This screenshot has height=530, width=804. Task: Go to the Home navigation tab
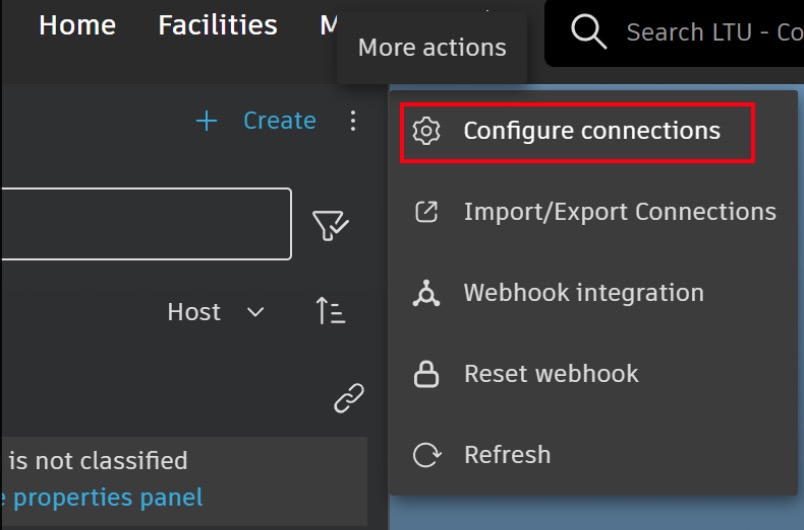tap(77, 25)
